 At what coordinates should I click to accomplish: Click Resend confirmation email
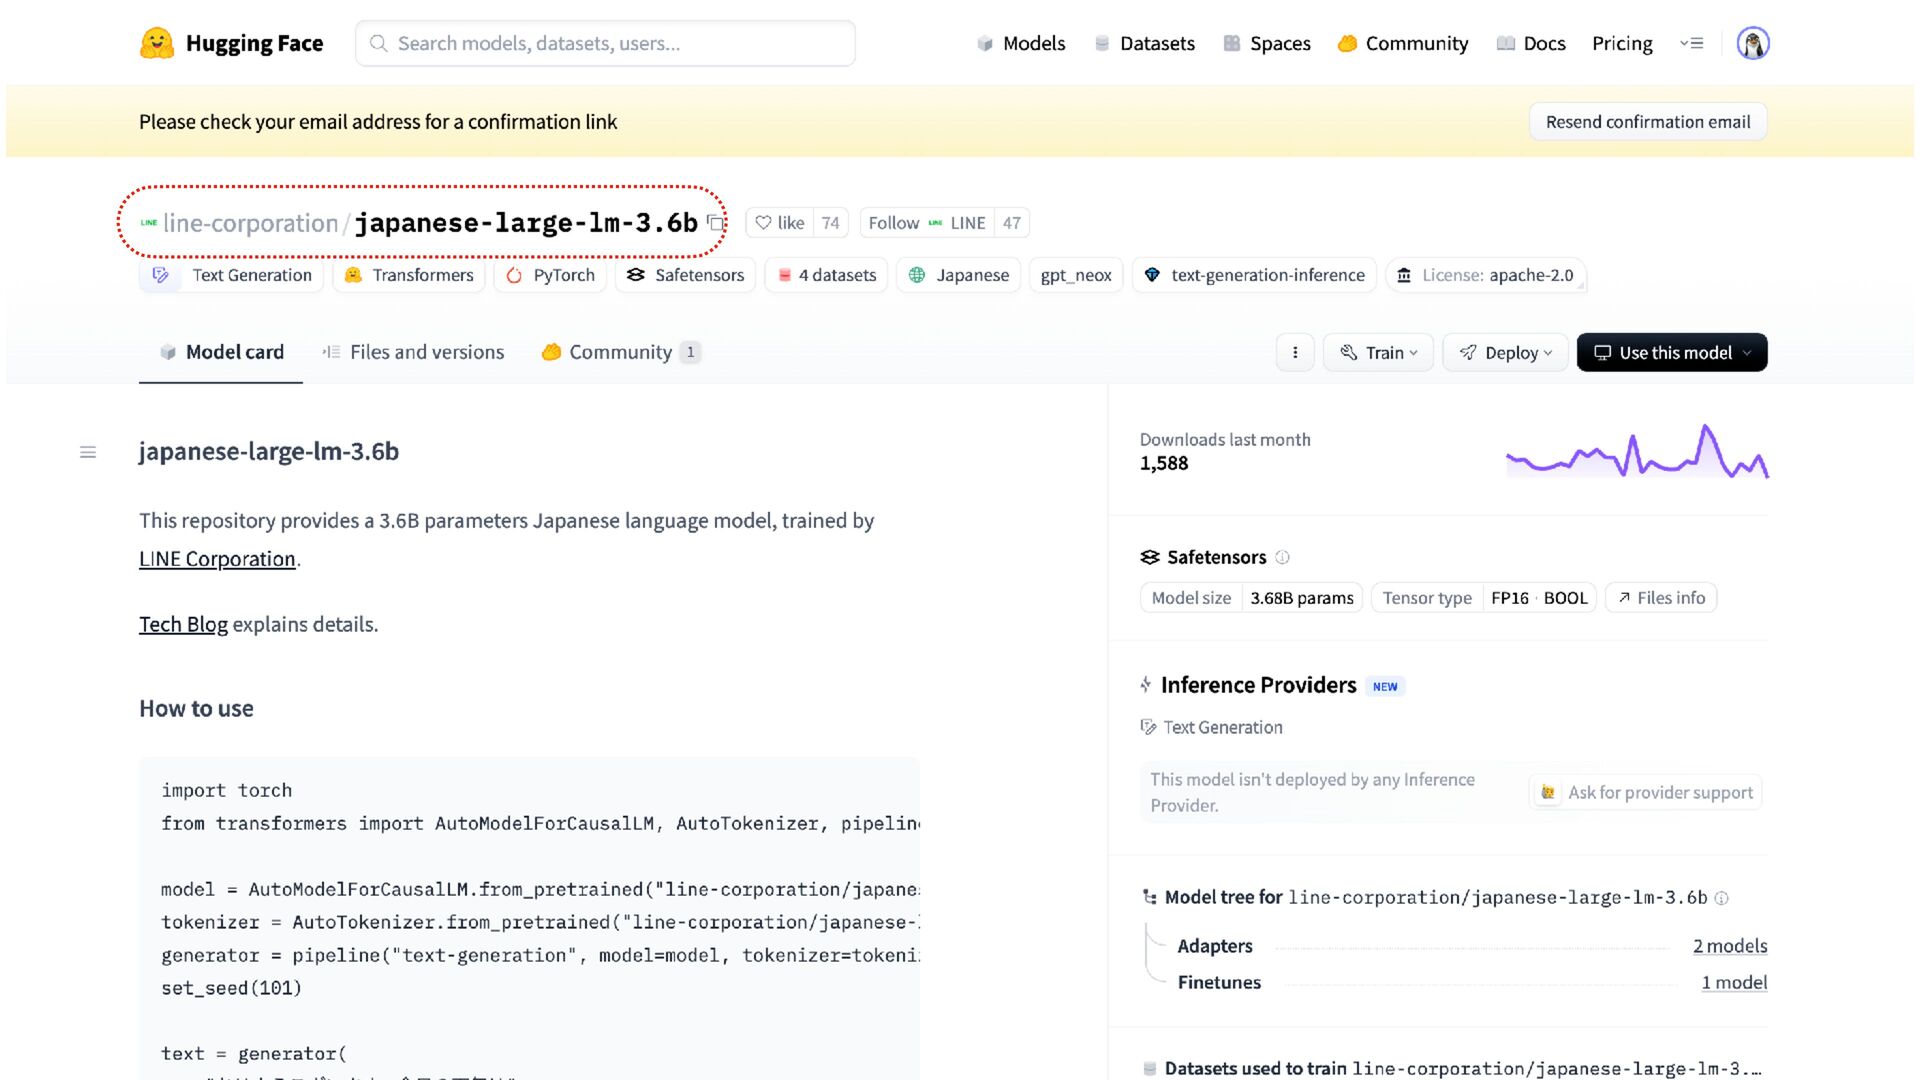click(1648, 122)
